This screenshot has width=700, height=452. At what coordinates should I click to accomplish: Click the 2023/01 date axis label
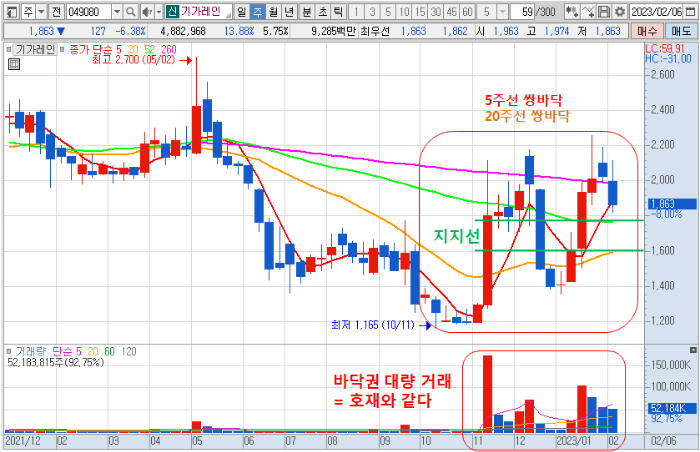point(574,441)
